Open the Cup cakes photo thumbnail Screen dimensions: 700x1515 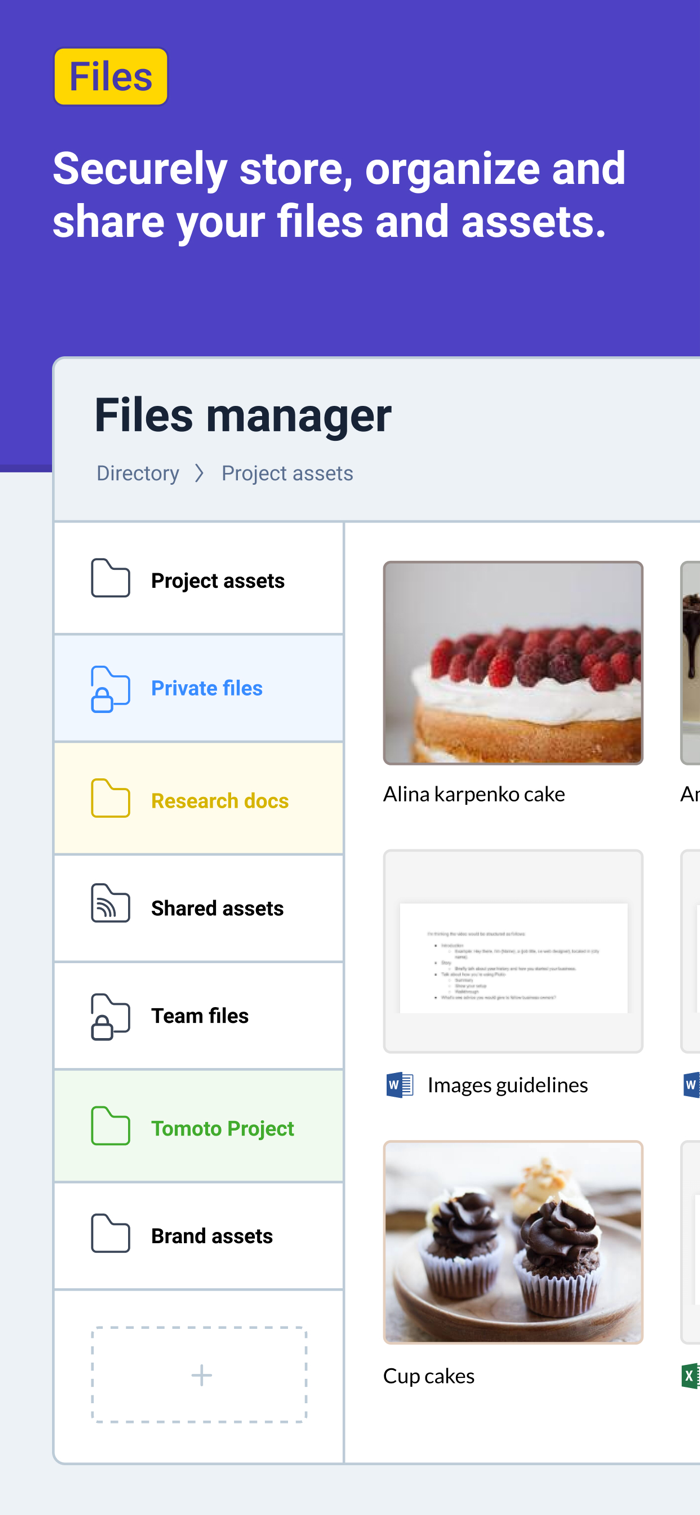(513, 1242)
